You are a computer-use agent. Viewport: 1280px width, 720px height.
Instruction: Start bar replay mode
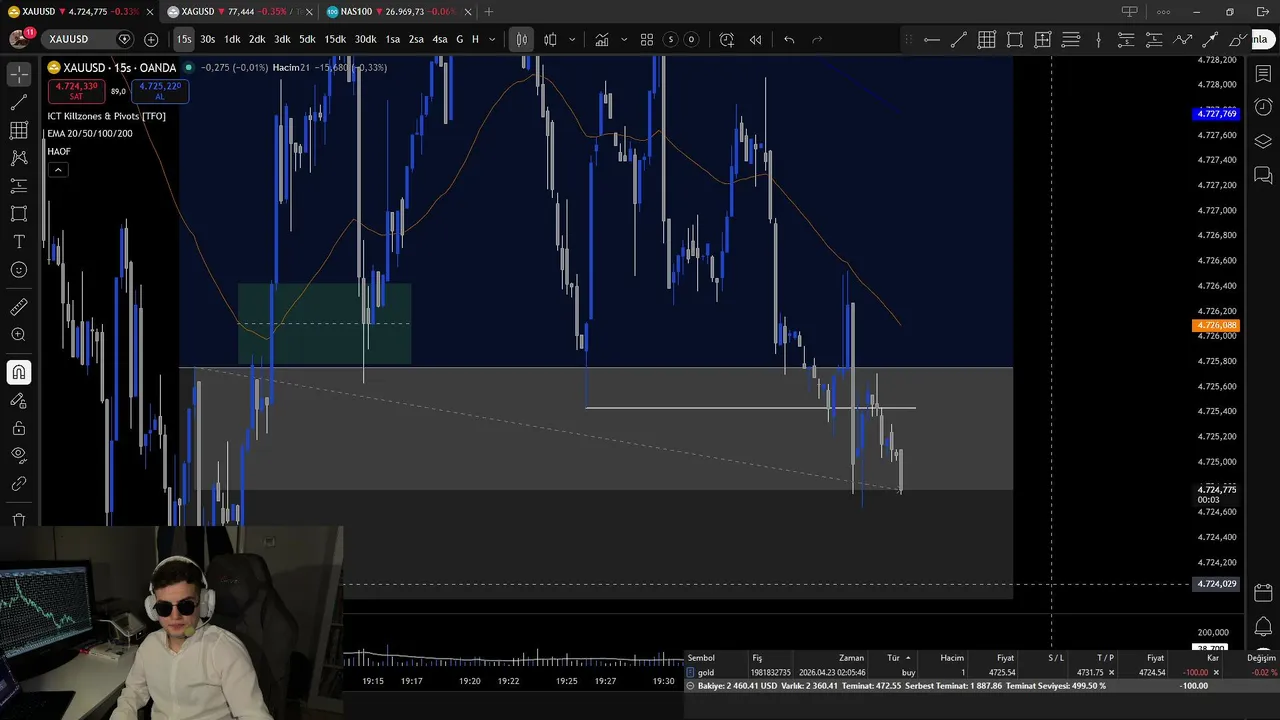[755, 39]
